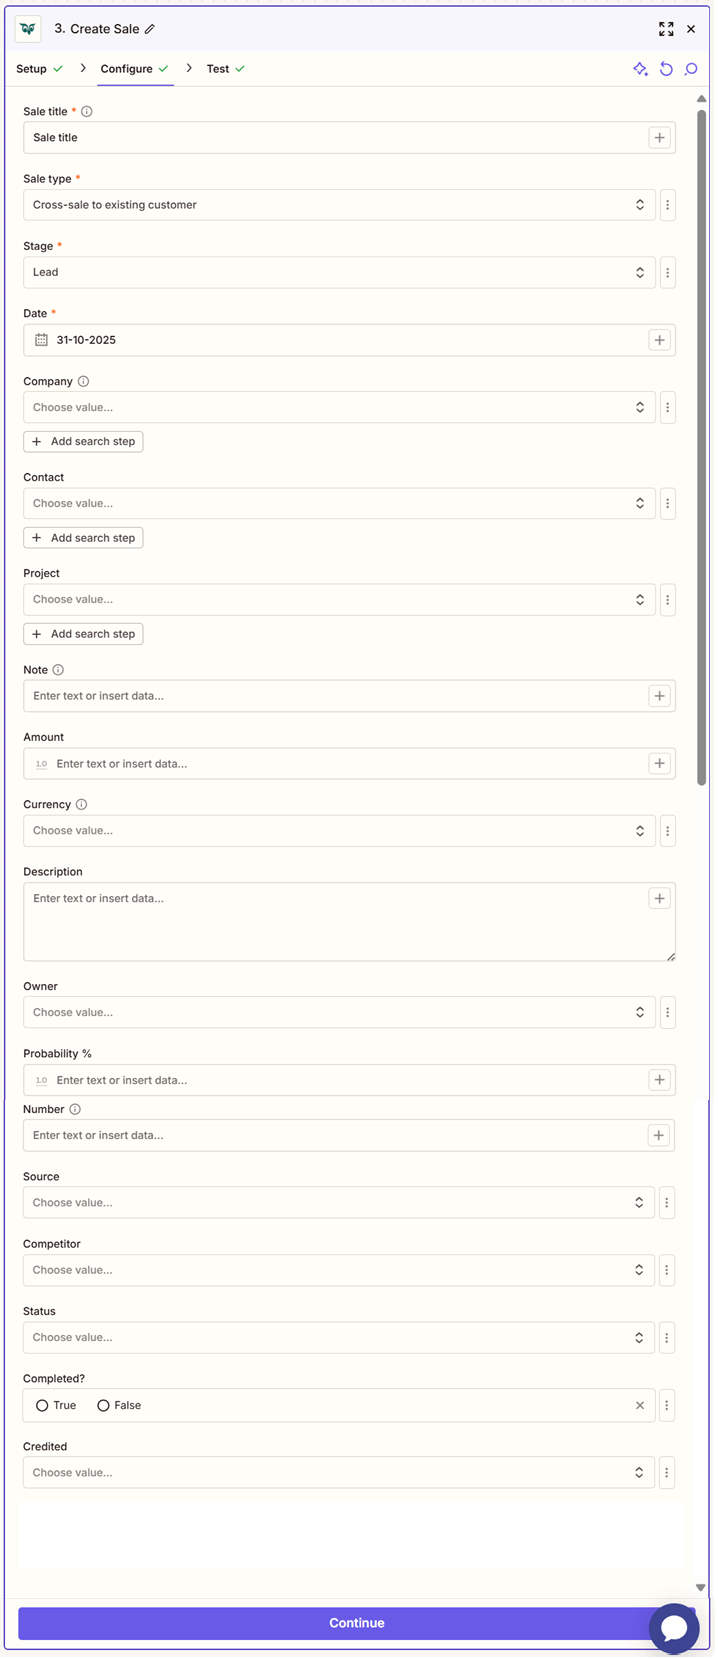
Task: Add search step under Company
Action: click(83, 441)
